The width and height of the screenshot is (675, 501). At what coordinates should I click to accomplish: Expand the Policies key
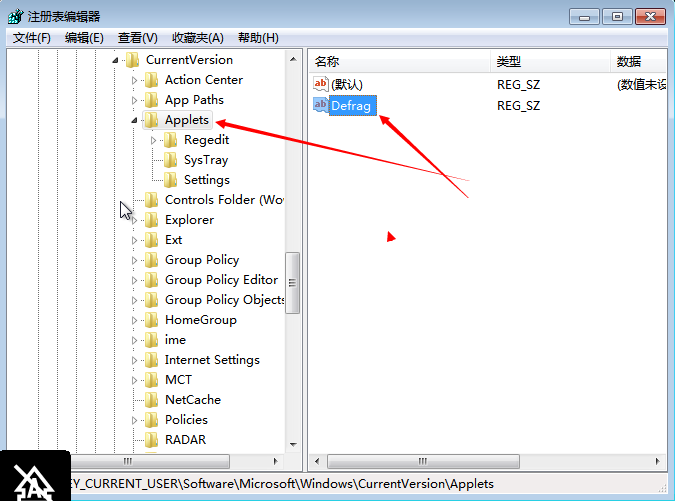click(x=134, y=421)
